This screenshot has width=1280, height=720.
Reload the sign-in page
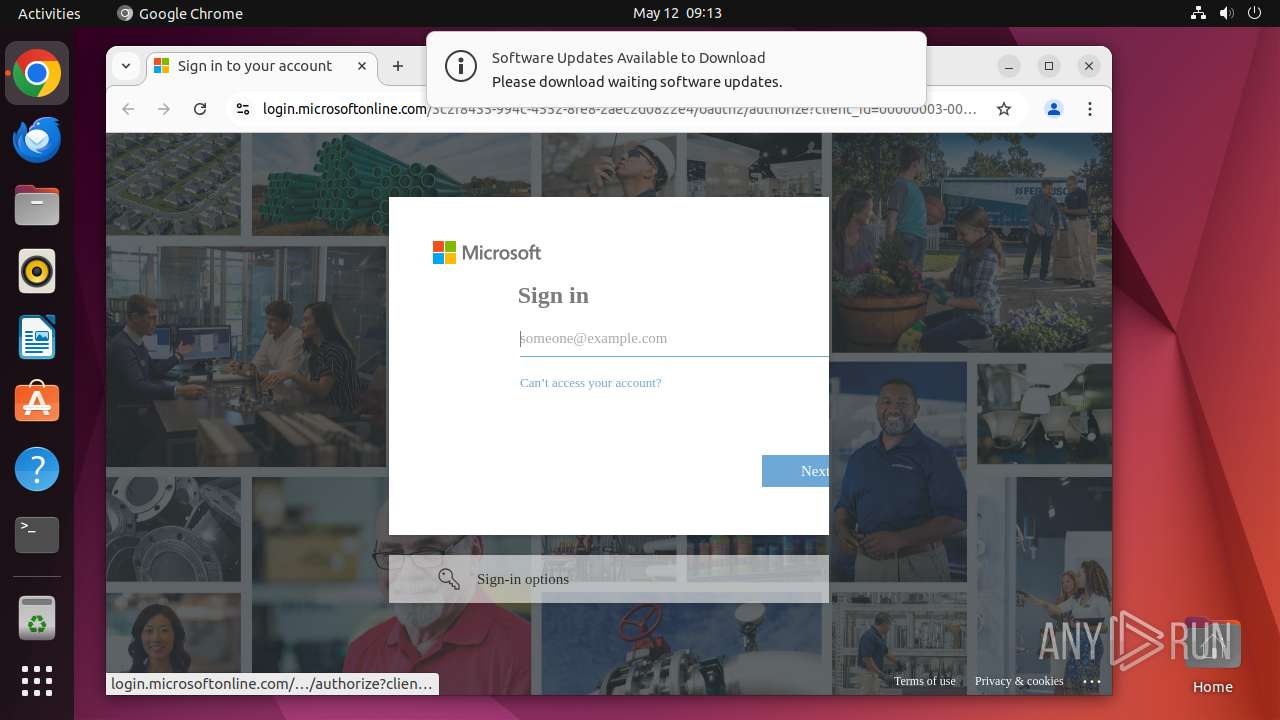(200, 109)
